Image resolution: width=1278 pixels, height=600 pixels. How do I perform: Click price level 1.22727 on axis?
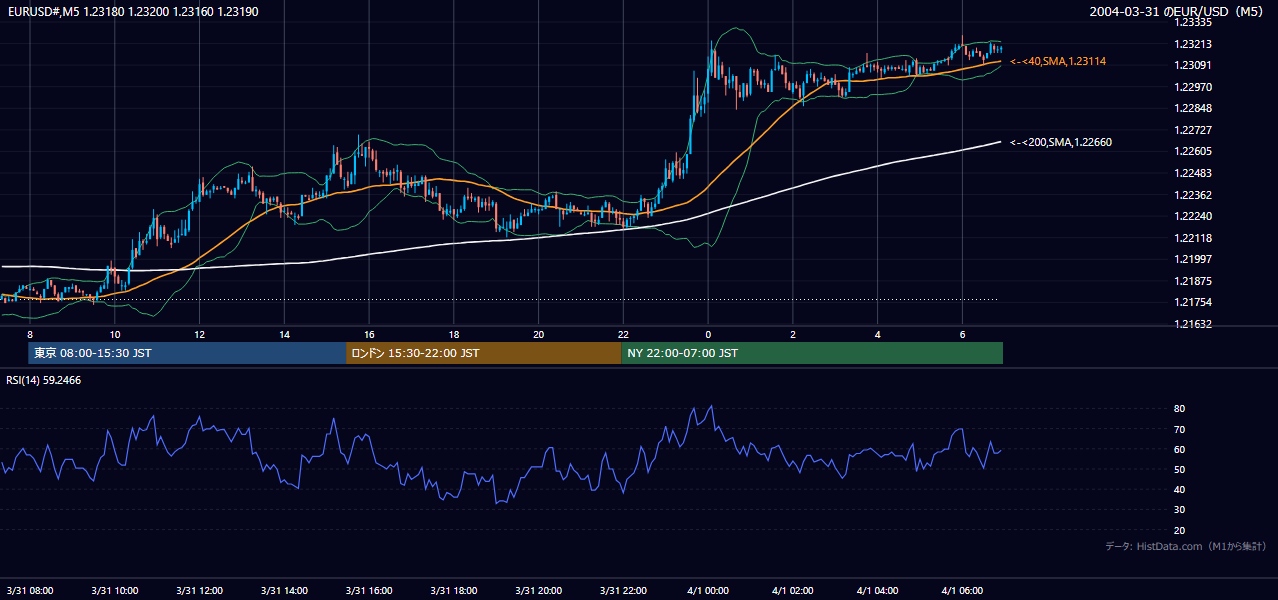1193,130
